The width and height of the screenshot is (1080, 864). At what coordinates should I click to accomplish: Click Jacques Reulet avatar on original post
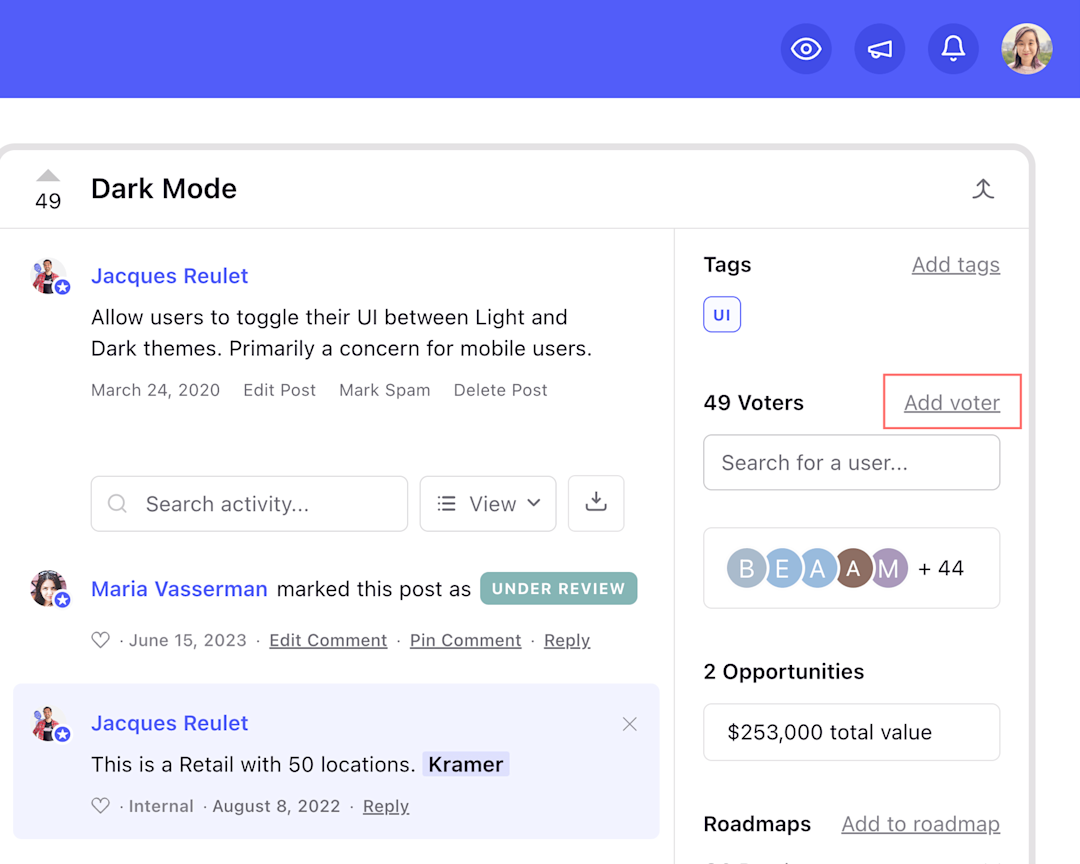pos(50,277)
